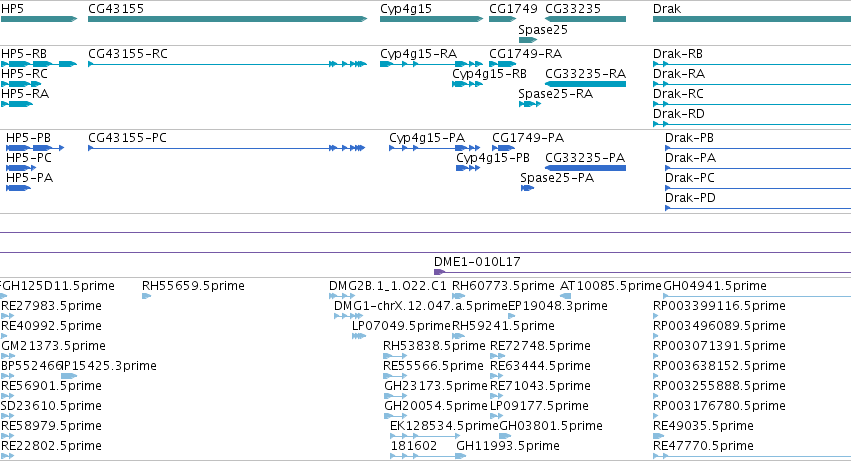
Task: Select the RH55659.5prime EST
Action: [147, 296]
